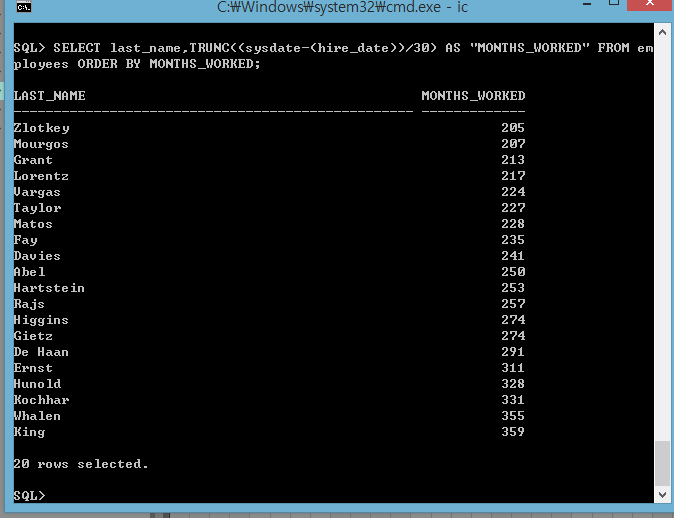Click the value 250 for Abel

(x=513, y=272)
